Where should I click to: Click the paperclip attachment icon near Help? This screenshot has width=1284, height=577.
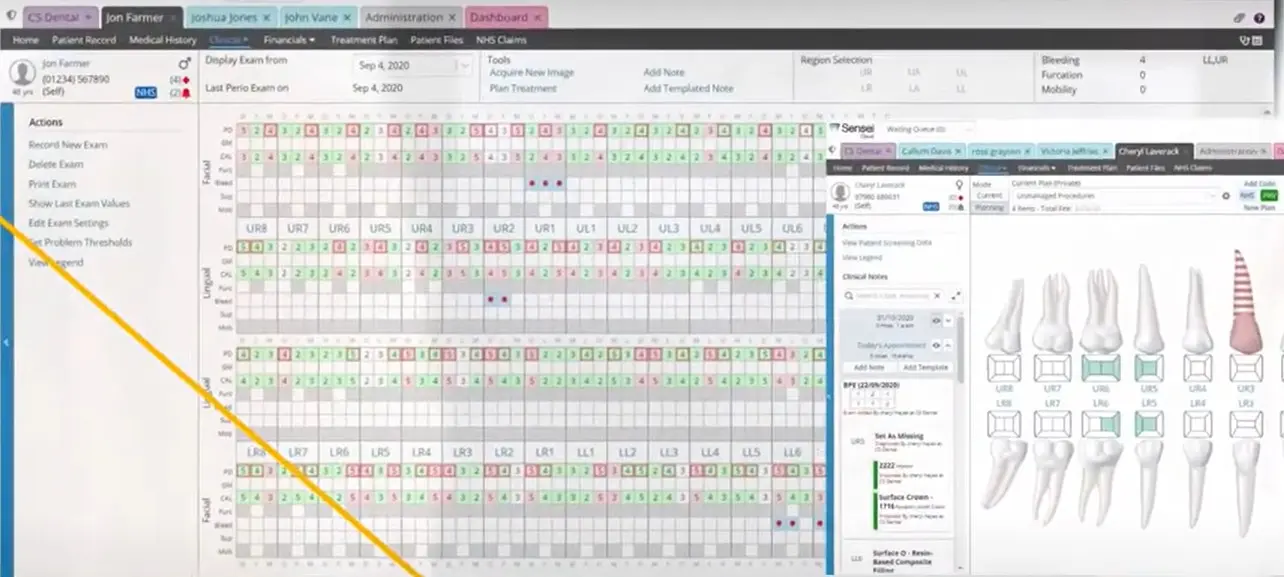click(1239, 17)
